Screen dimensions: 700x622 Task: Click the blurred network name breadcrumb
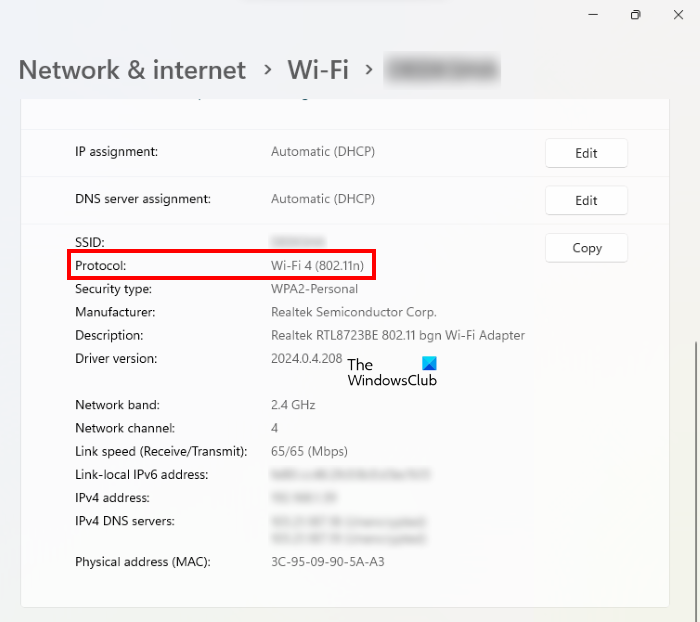443,70
